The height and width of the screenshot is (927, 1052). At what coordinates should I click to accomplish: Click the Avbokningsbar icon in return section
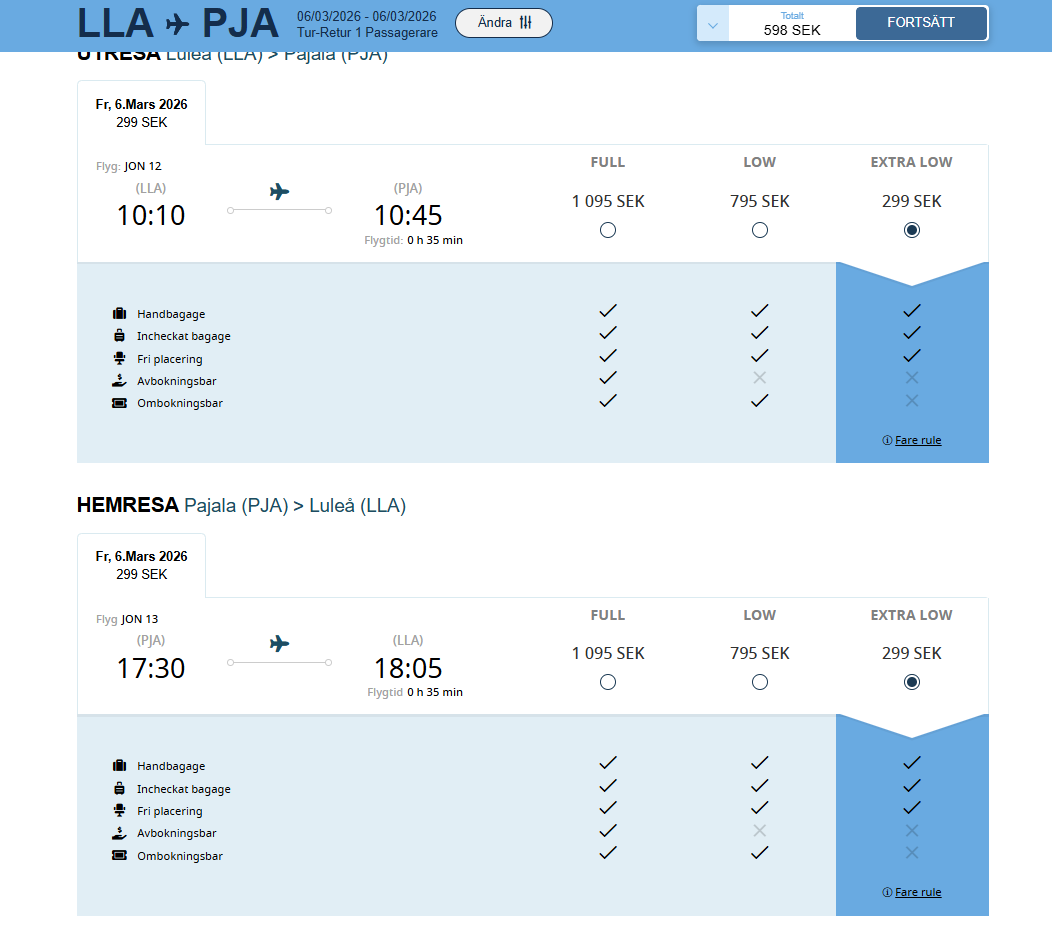click(x=120, y=833)
